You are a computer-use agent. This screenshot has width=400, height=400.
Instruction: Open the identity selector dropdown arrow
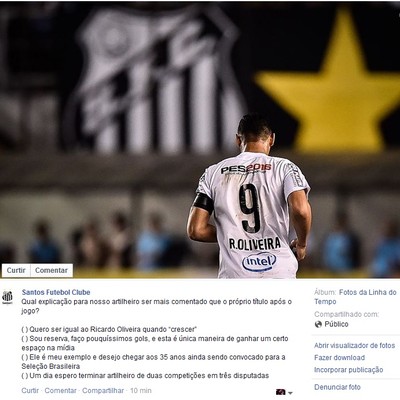coord(290,393)
